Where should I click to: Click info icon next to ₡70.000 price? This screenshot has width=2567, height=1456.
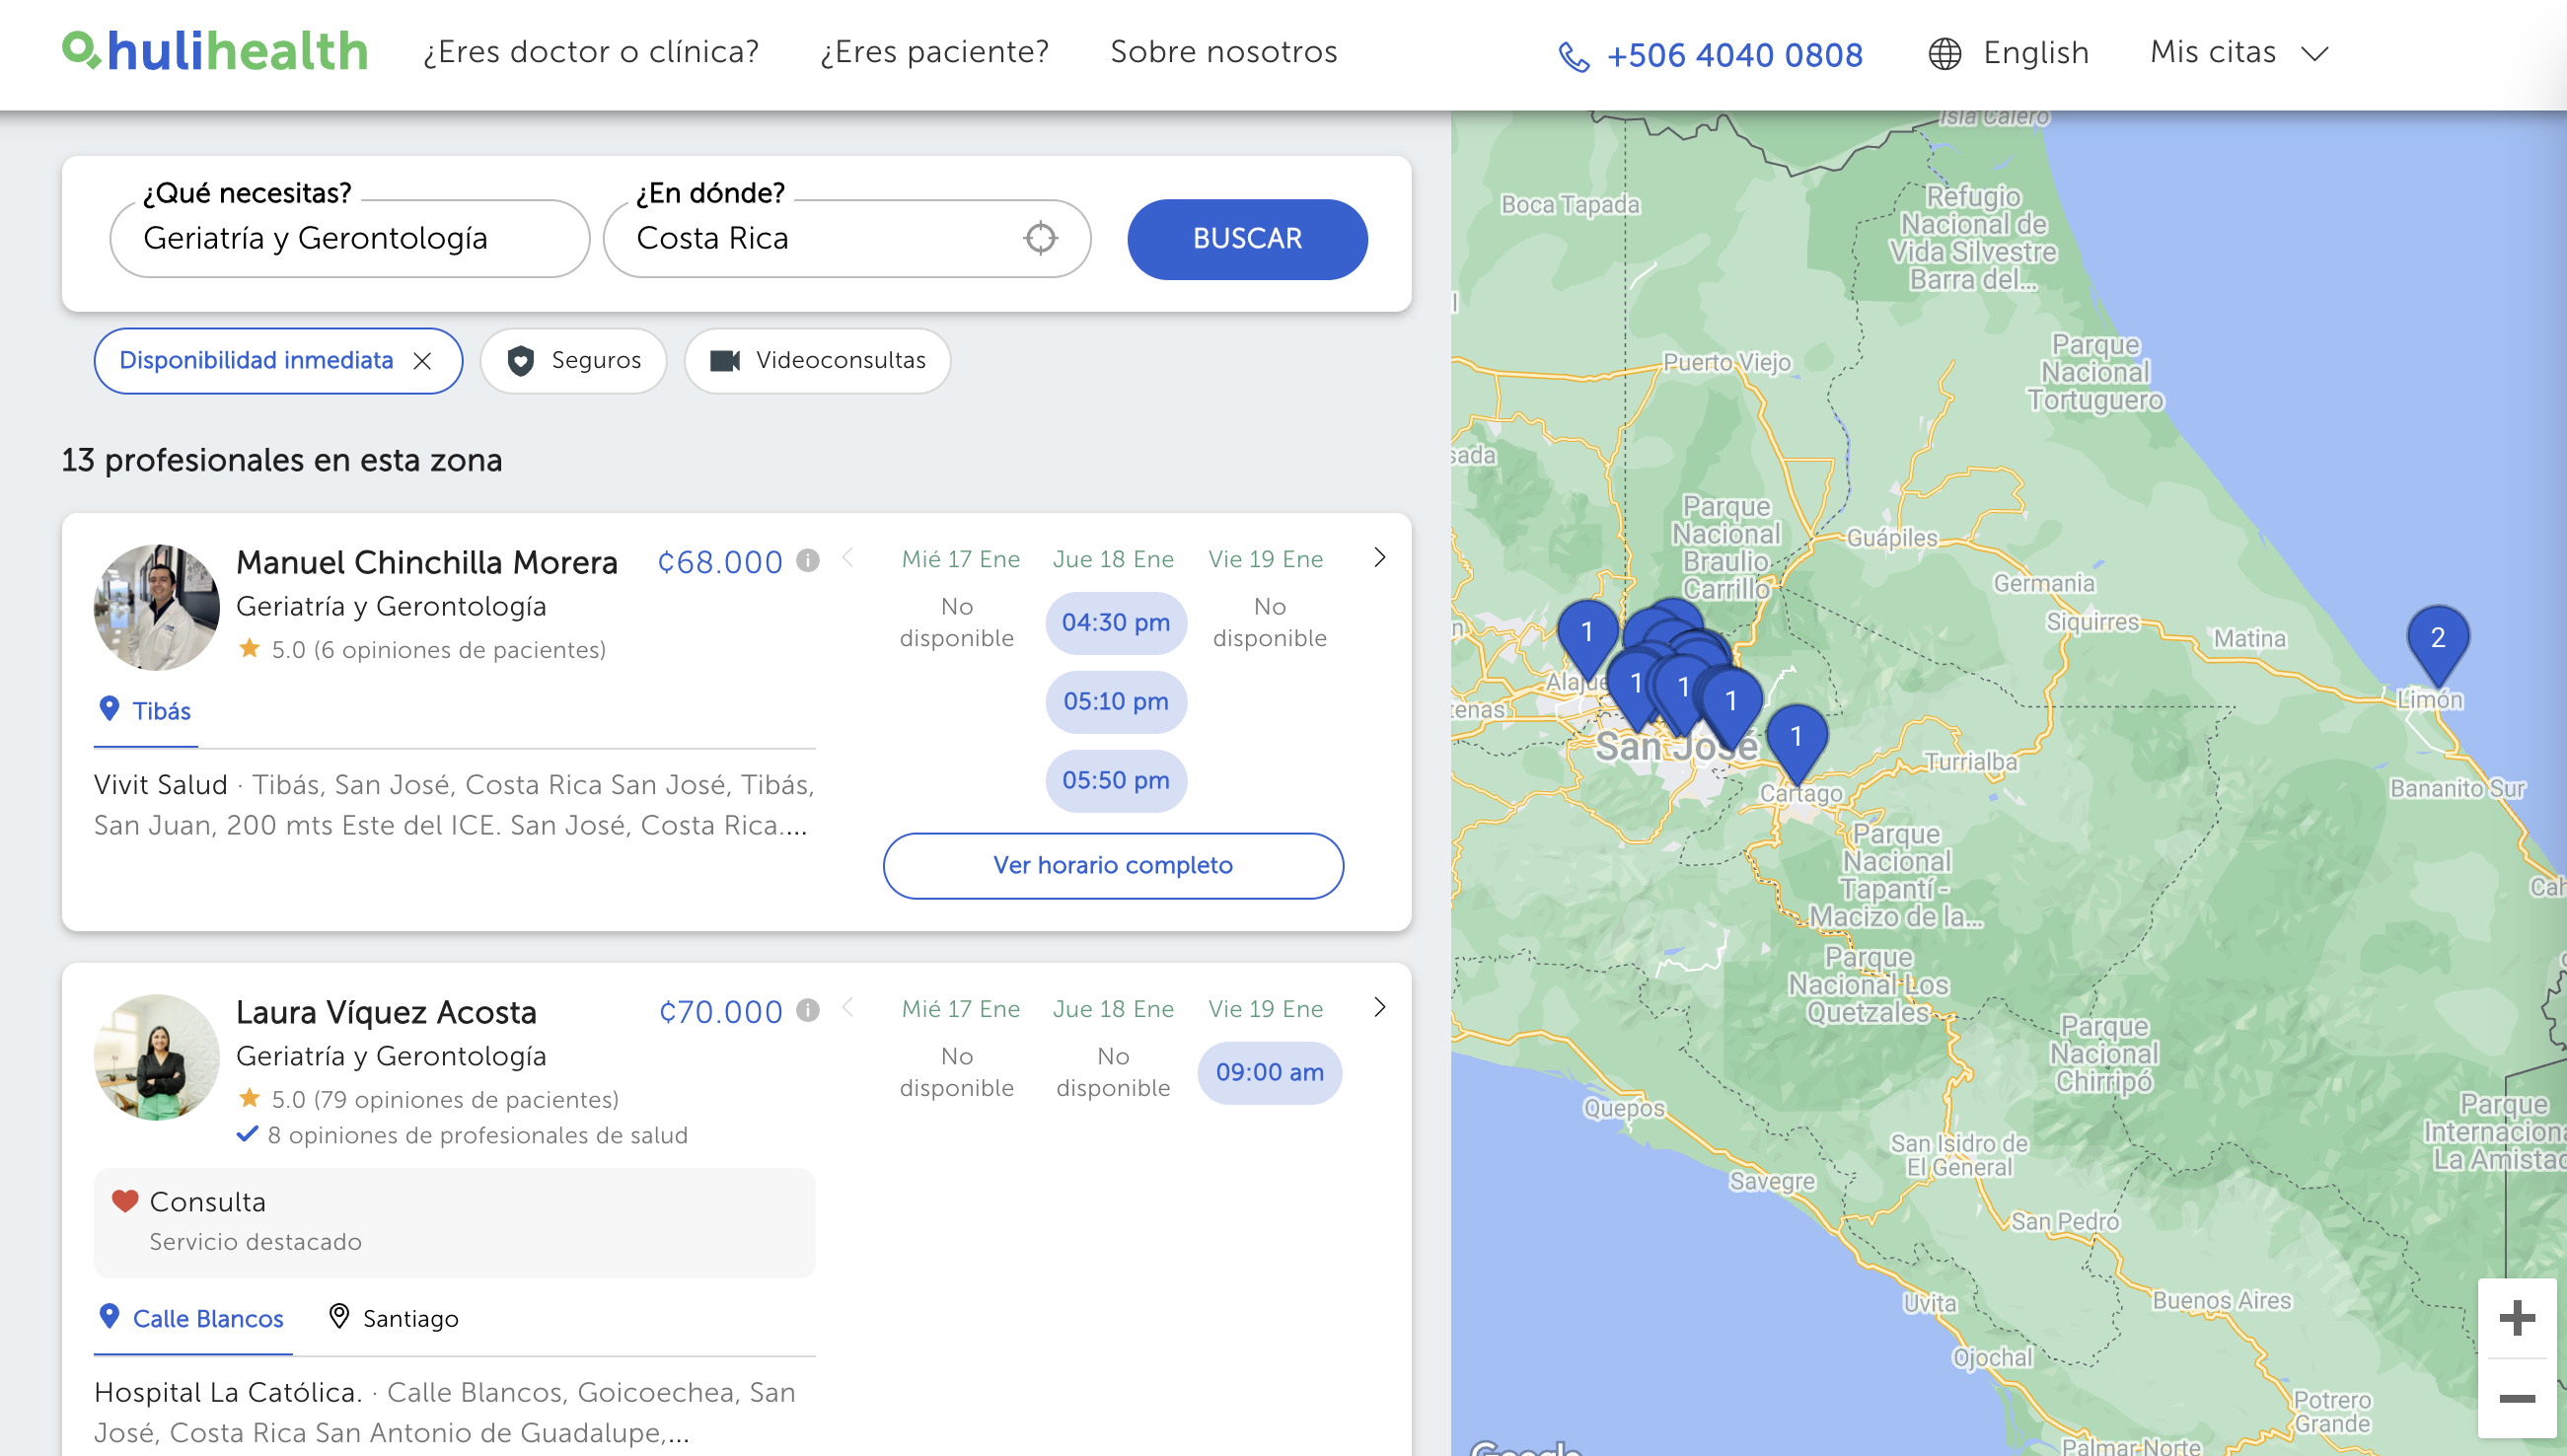coord(808,1011)
